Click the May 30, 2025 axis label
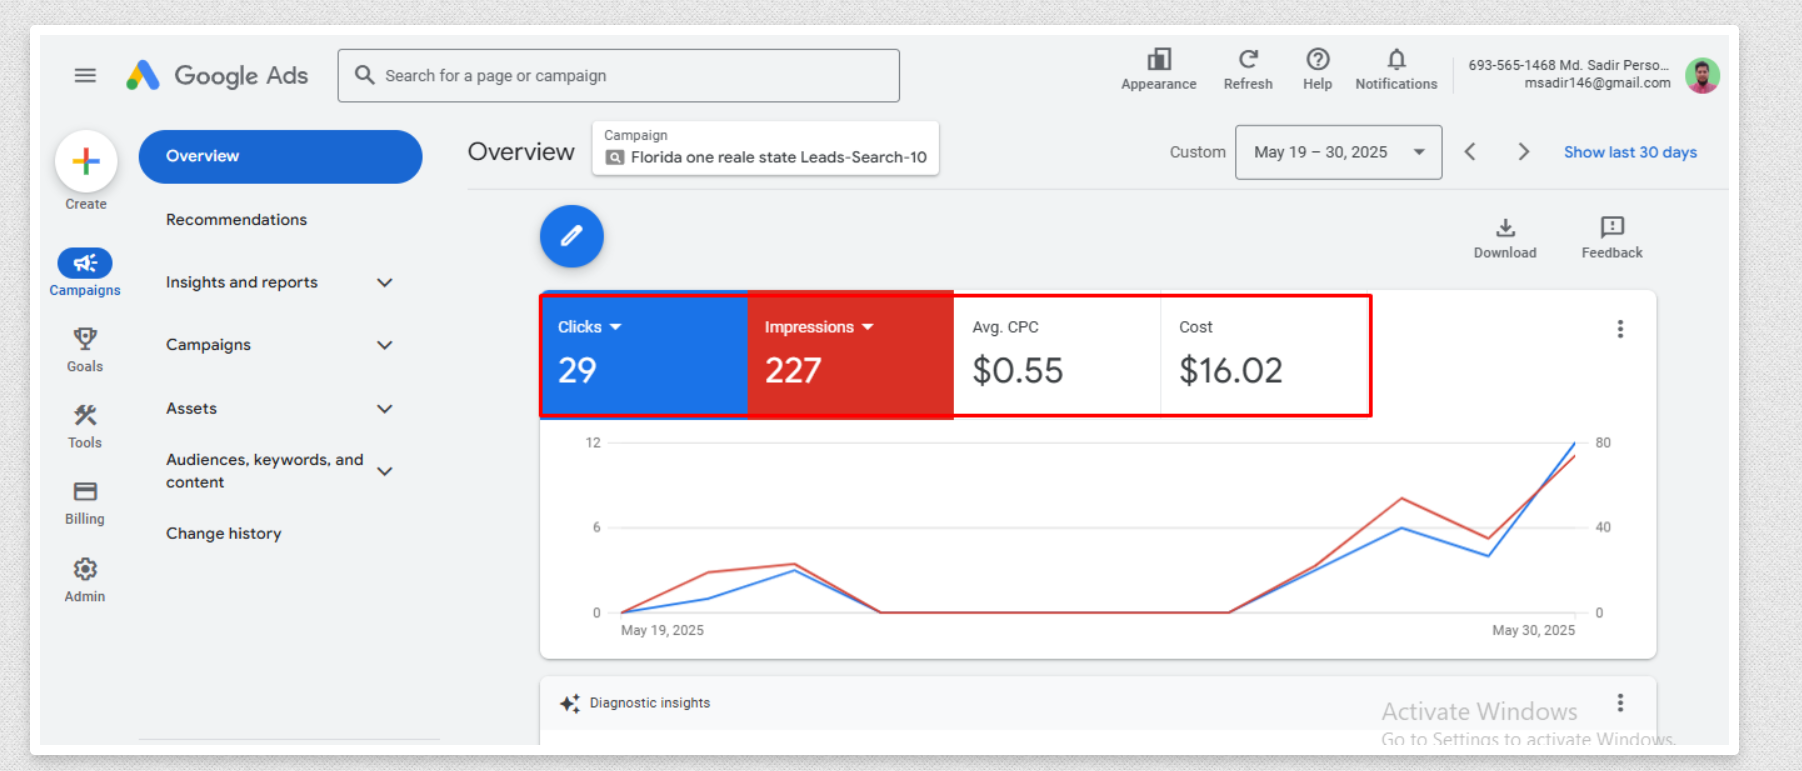The image size is (1802, 771). [x=1533, y=630]
